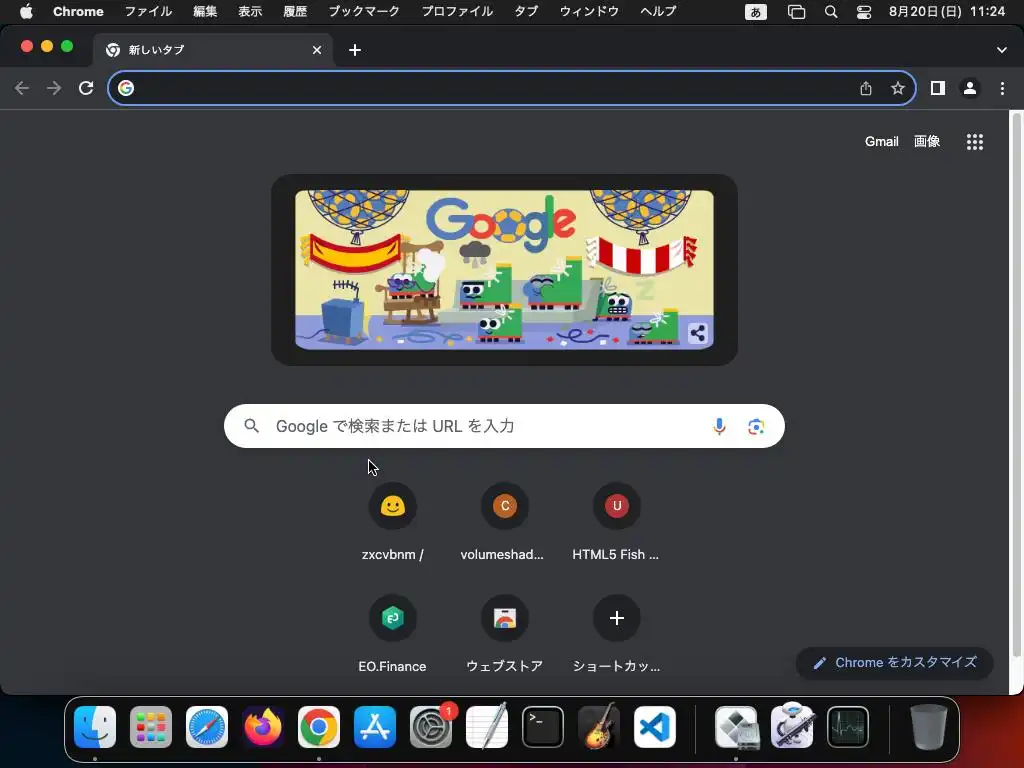Open the Chrome three-dot menu
Image resolution: width=1024 pixels, height=768 pixels.
(1002, 88)
